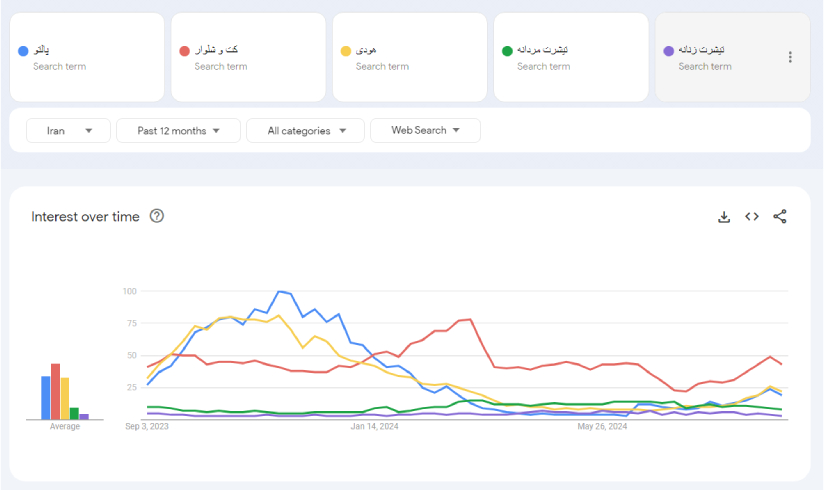Viewport: 824px width, 490px height.
Task: Open the All categories dropdown
Action: 305,130
